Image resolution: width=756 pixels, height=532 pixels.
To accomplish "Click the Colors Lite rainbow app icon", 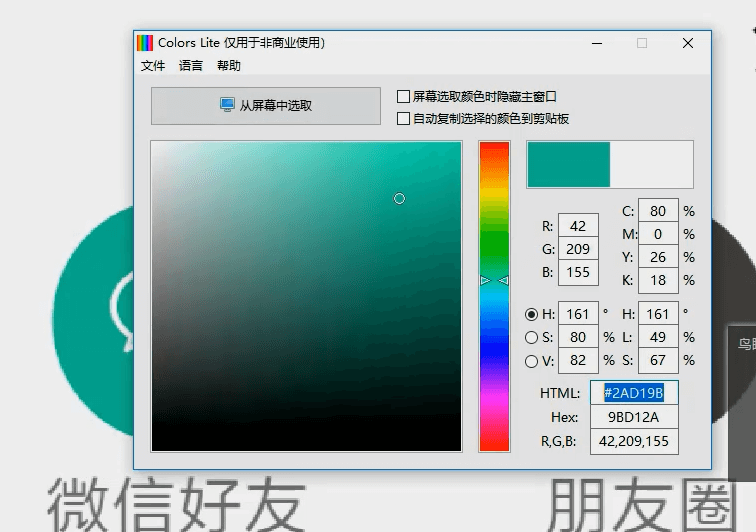I will pyautogui.click(x=145, y=43).
